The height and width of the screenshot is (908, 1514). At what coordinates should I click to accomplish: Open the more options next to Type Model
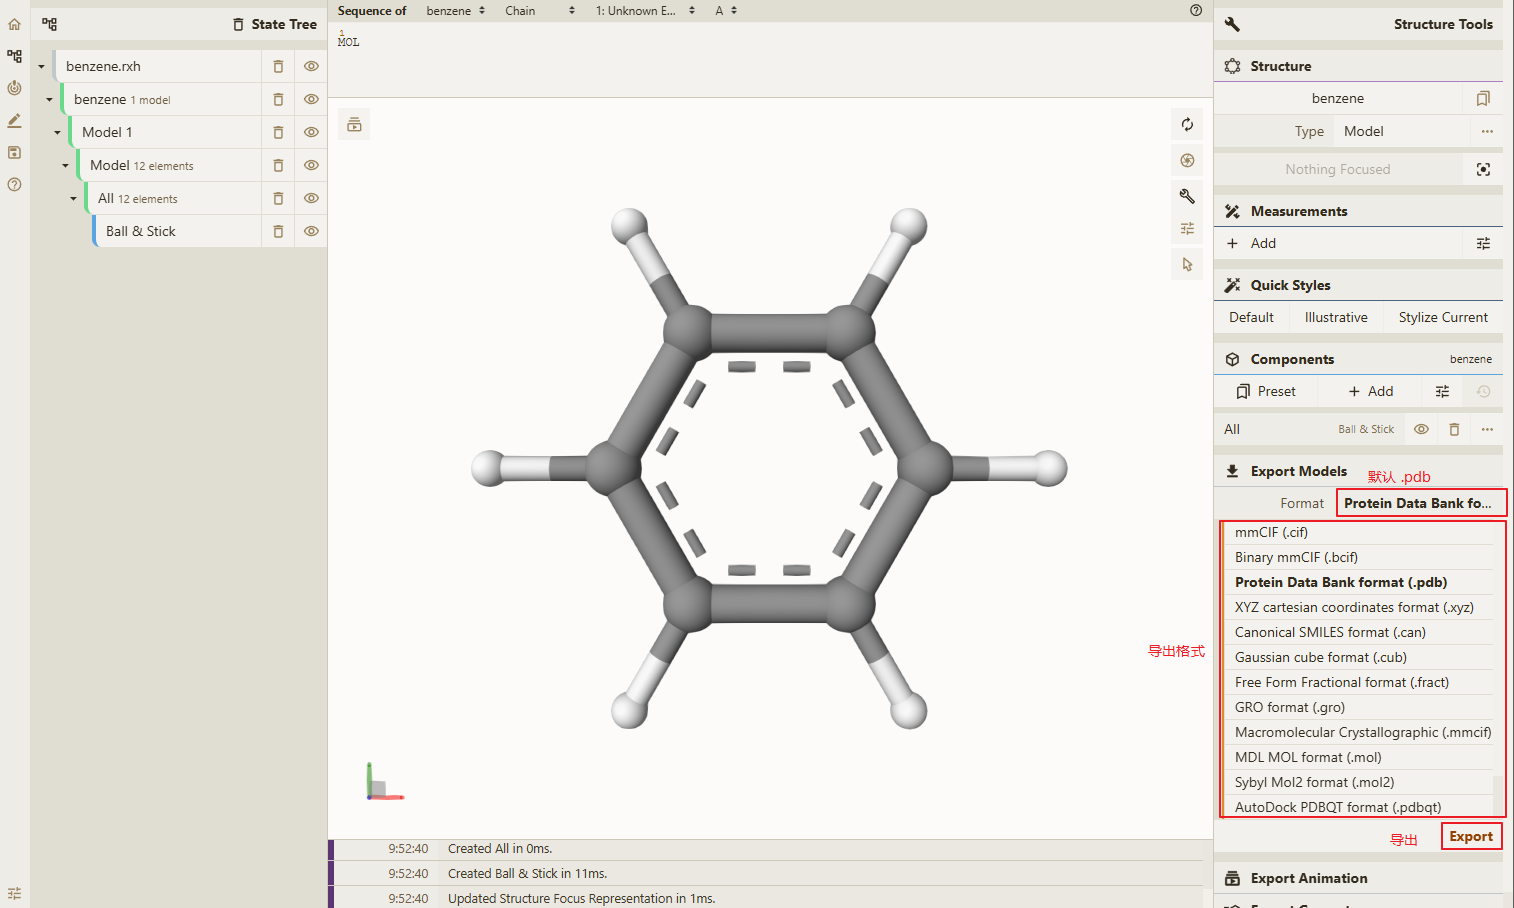pos(1487,131)
